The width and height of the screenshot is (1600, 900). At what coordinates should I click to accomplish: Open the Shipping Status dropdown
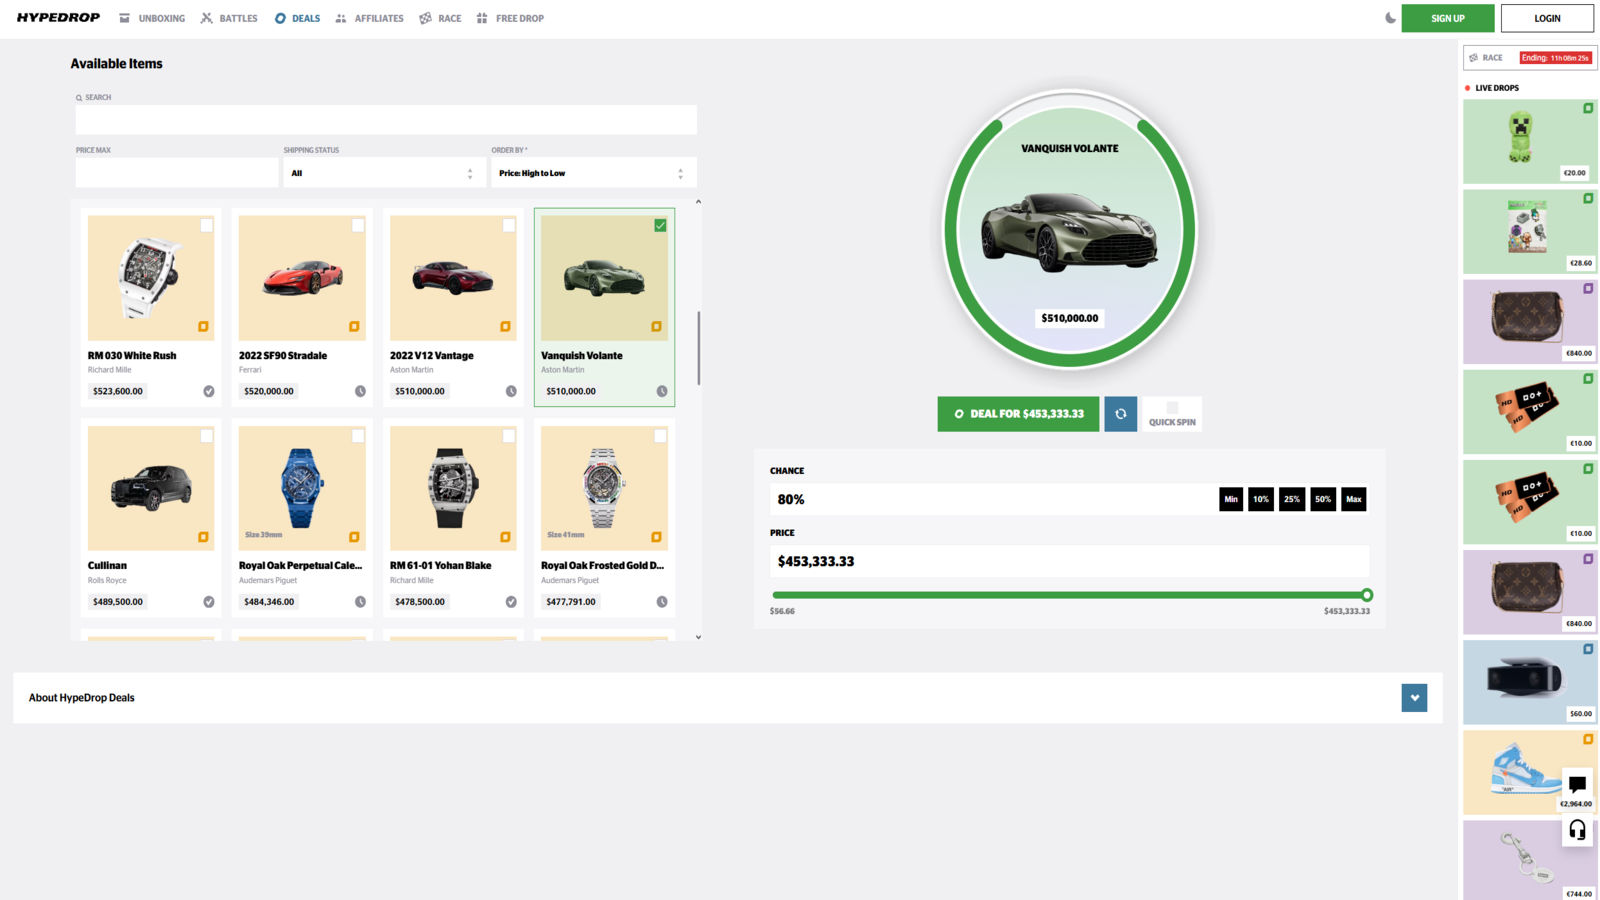coord(383,173)
